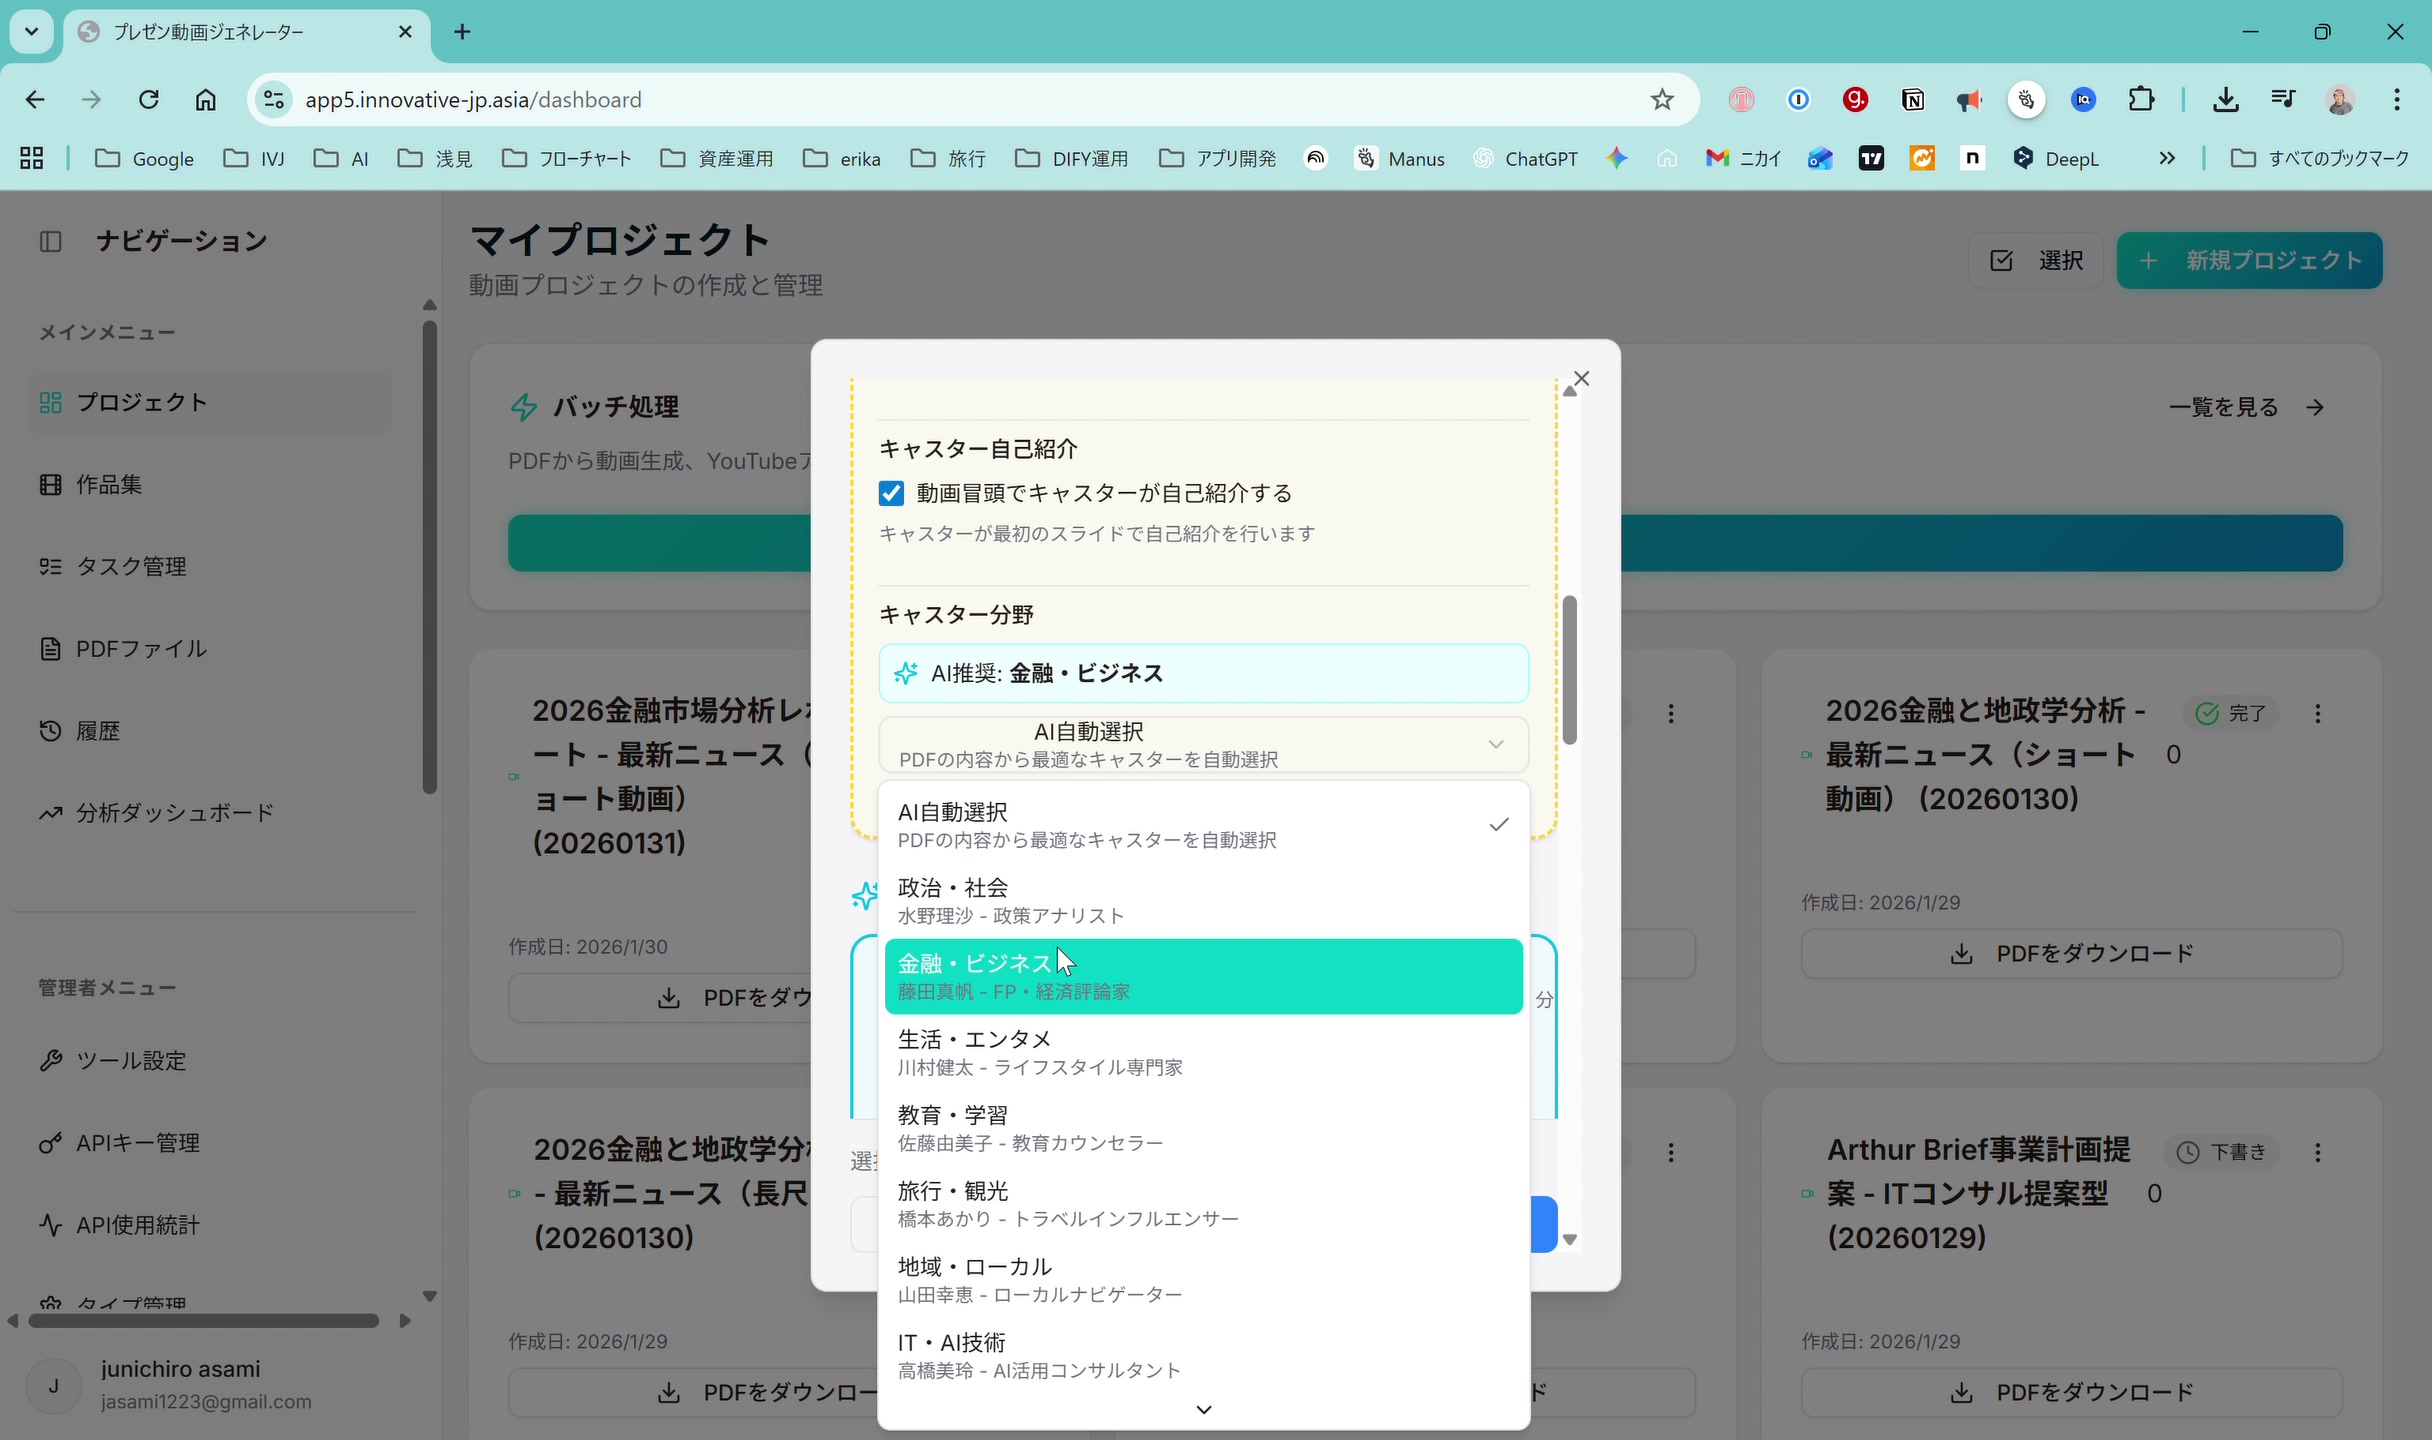
Task: Uncheck the caster self-introduction checkbox
Action: click(x=891, y=492)
